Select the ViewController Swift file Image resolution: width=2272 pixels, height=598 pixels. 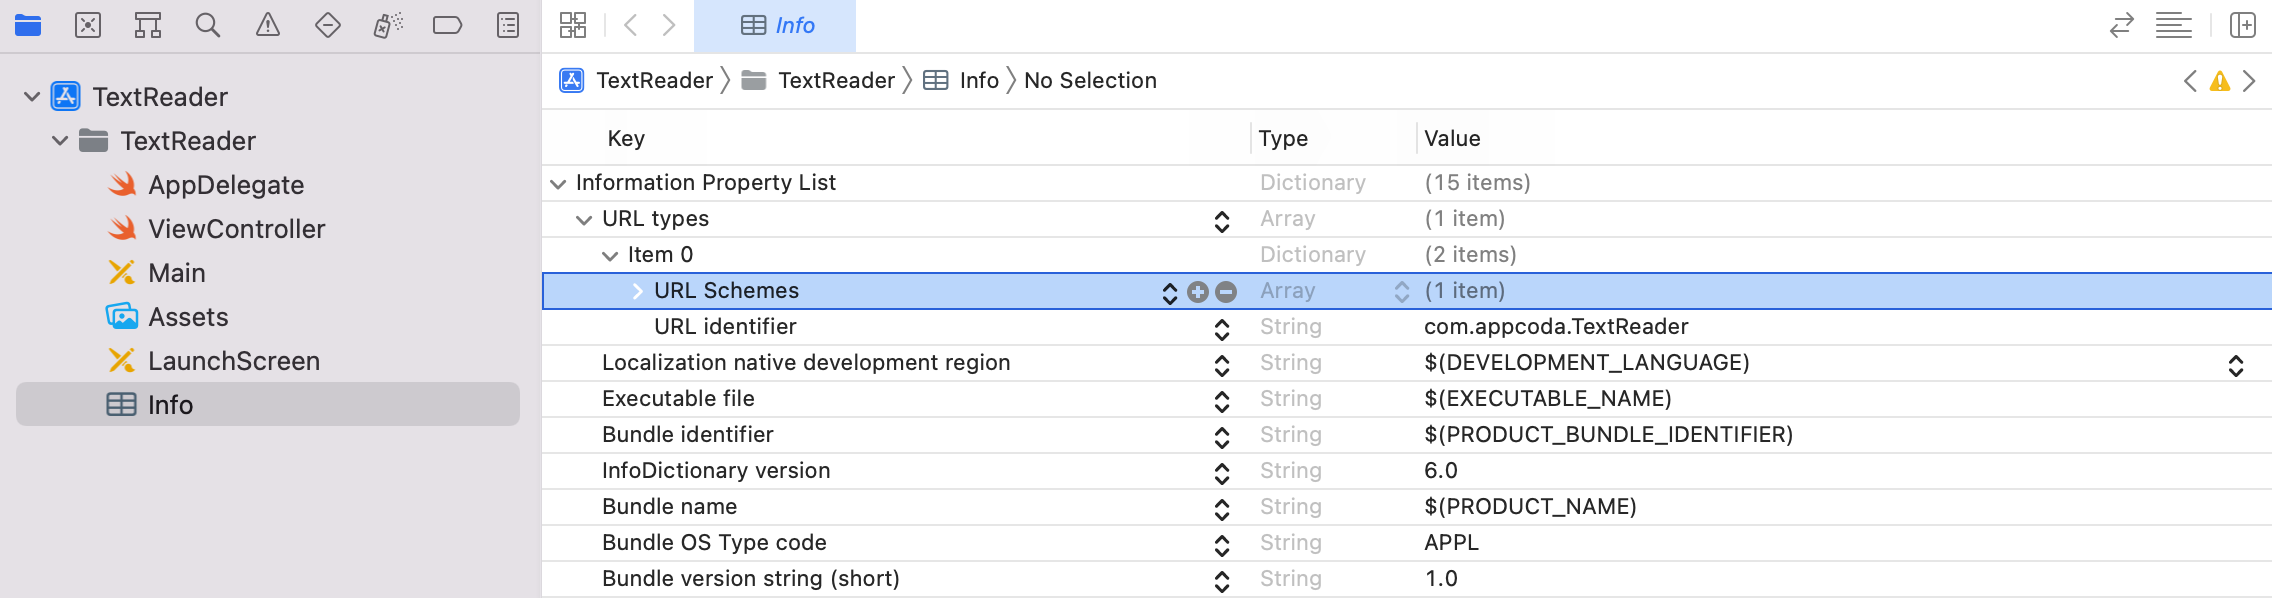pyautogui.click(x=236, y=229)
